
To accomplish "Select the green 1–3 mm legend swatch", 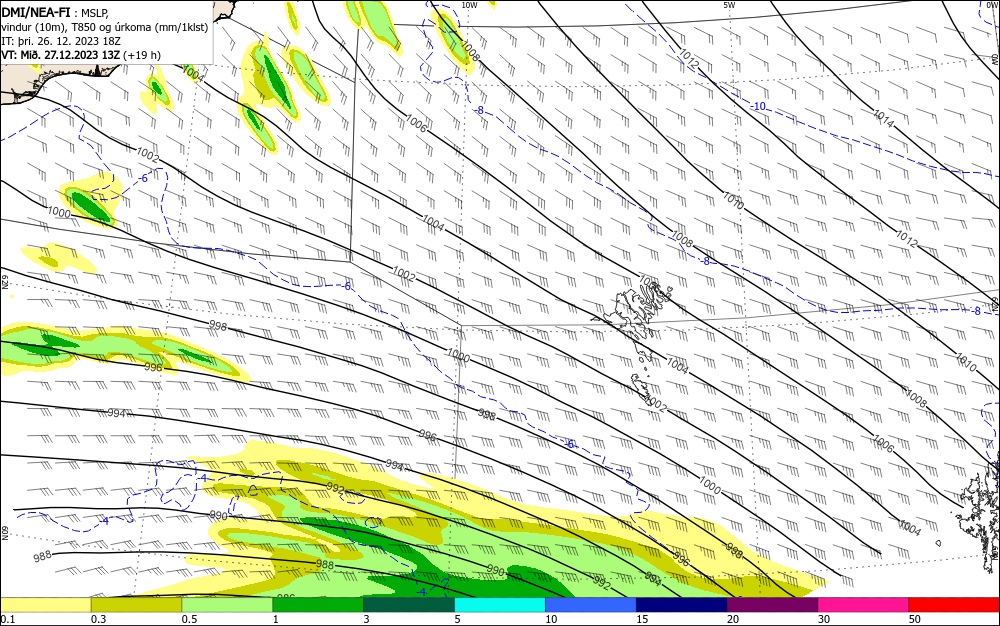I will point(318,605).
